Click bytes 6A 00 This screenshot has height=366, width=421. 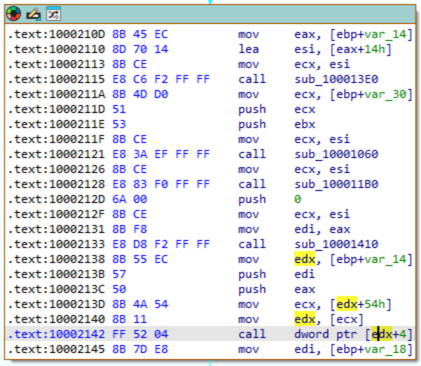[129, 199]
